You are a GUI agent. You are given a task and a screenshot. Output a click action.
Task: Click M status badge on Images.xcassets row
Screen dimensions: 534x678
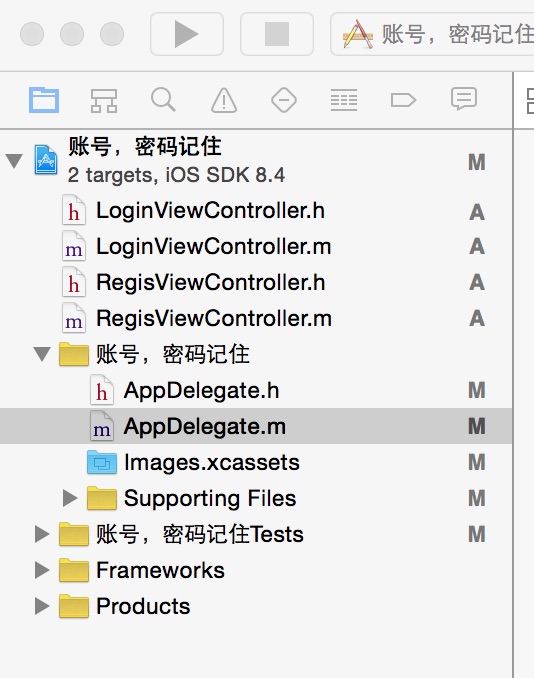click(476, 462)
